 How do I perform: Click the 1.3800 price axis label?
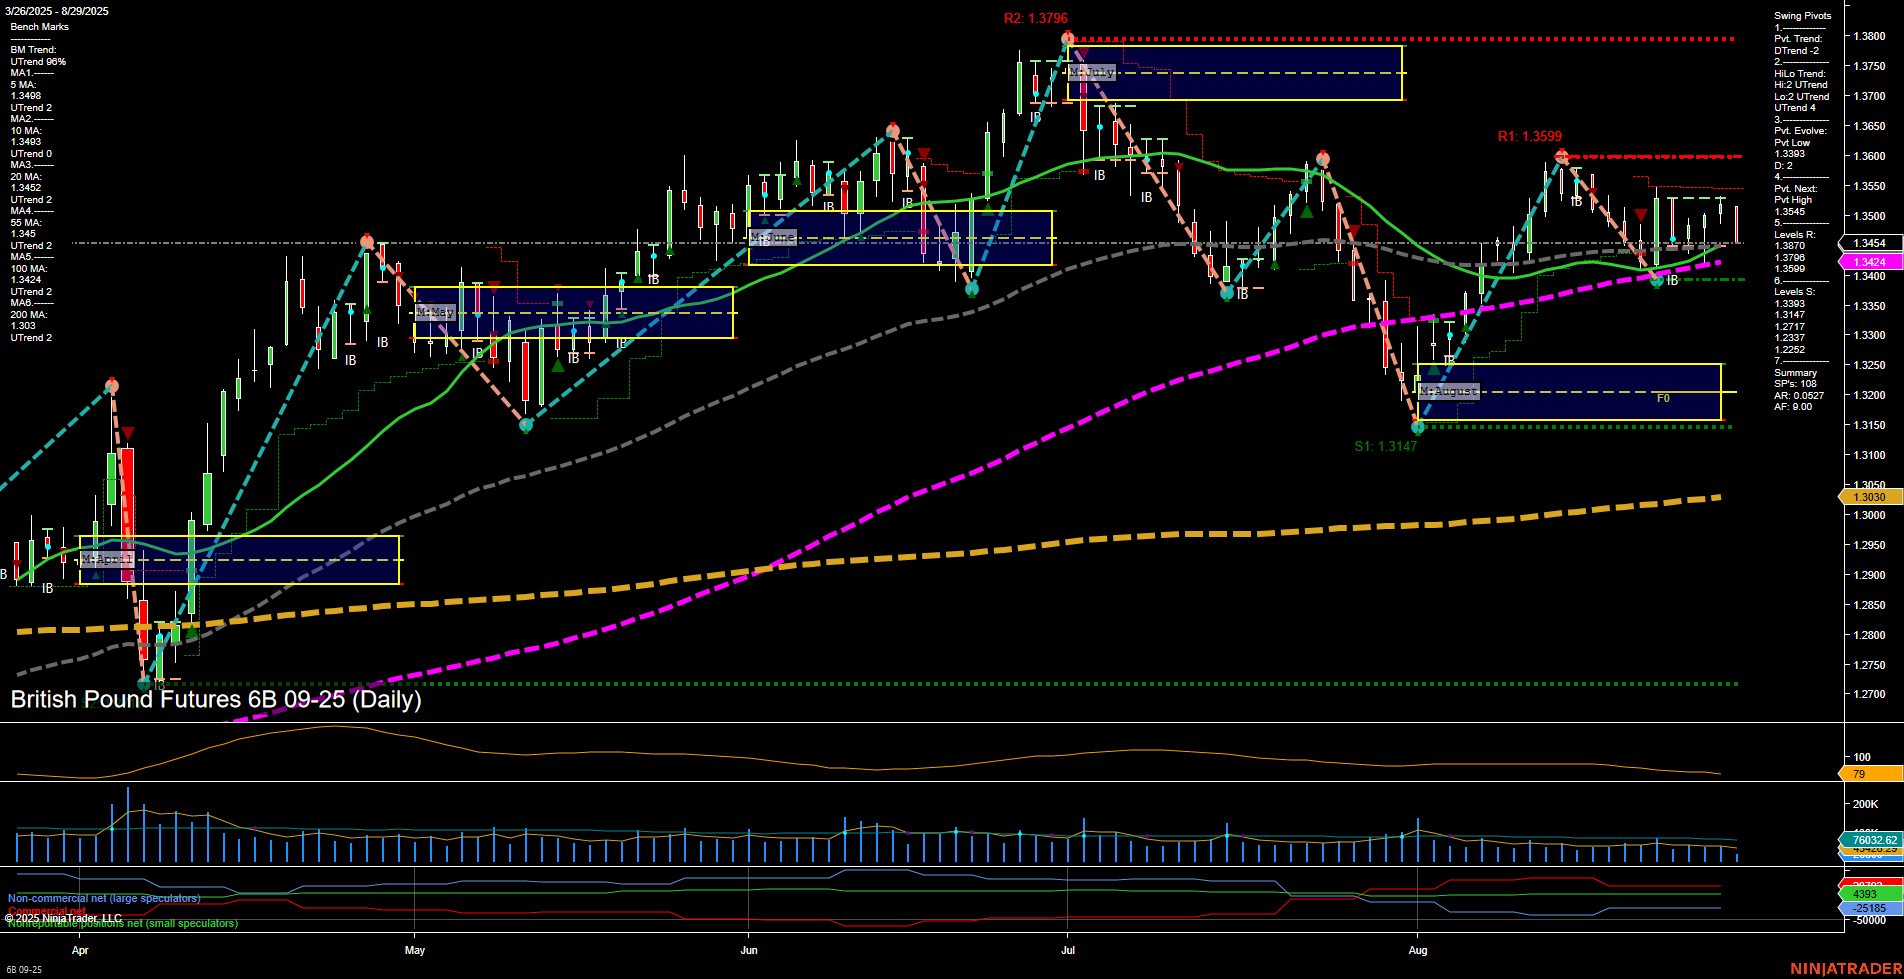pos(1869,37)
